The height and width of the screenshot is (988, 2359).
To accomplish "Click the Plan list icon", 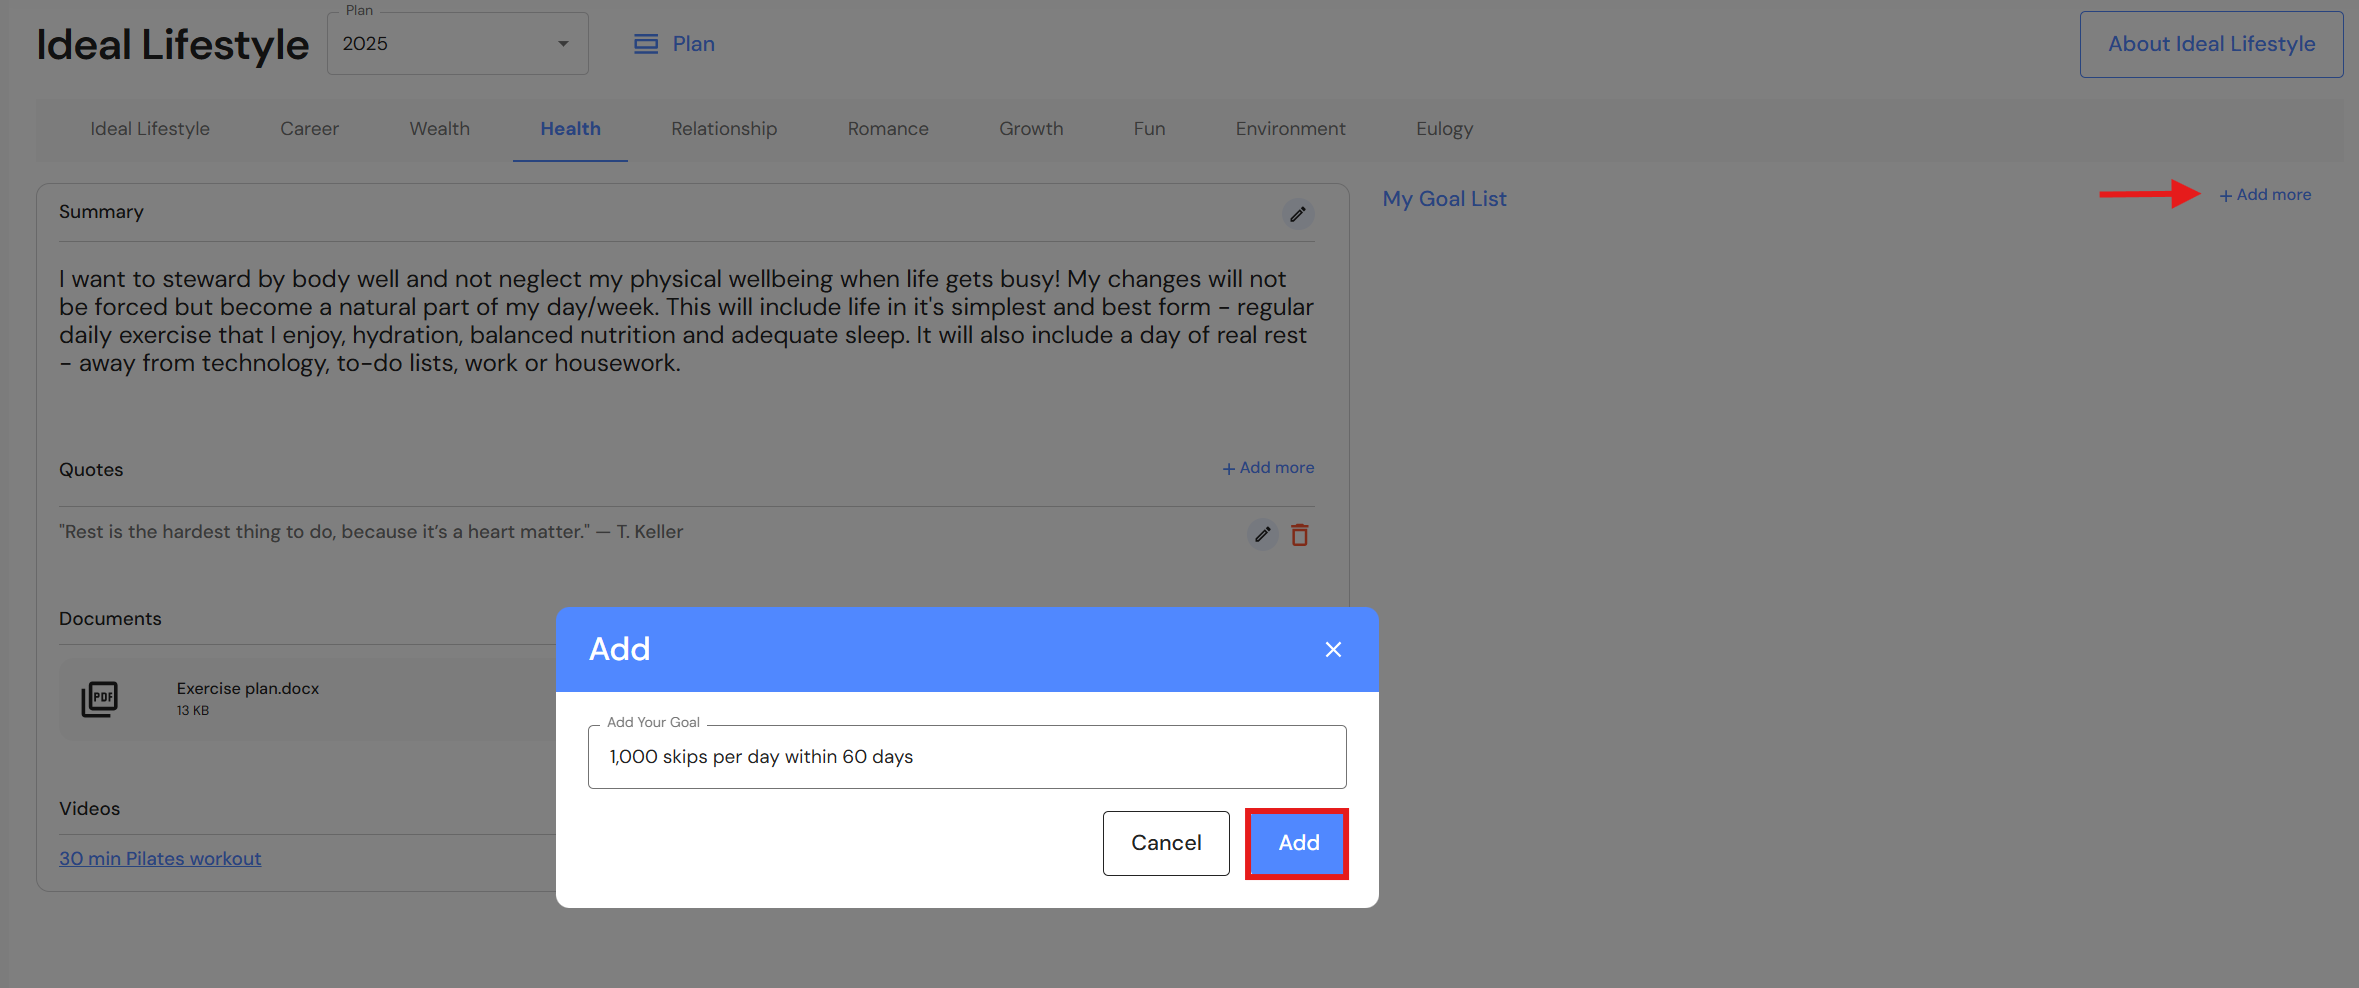I will pyautogui.click(x=646, y=44).
